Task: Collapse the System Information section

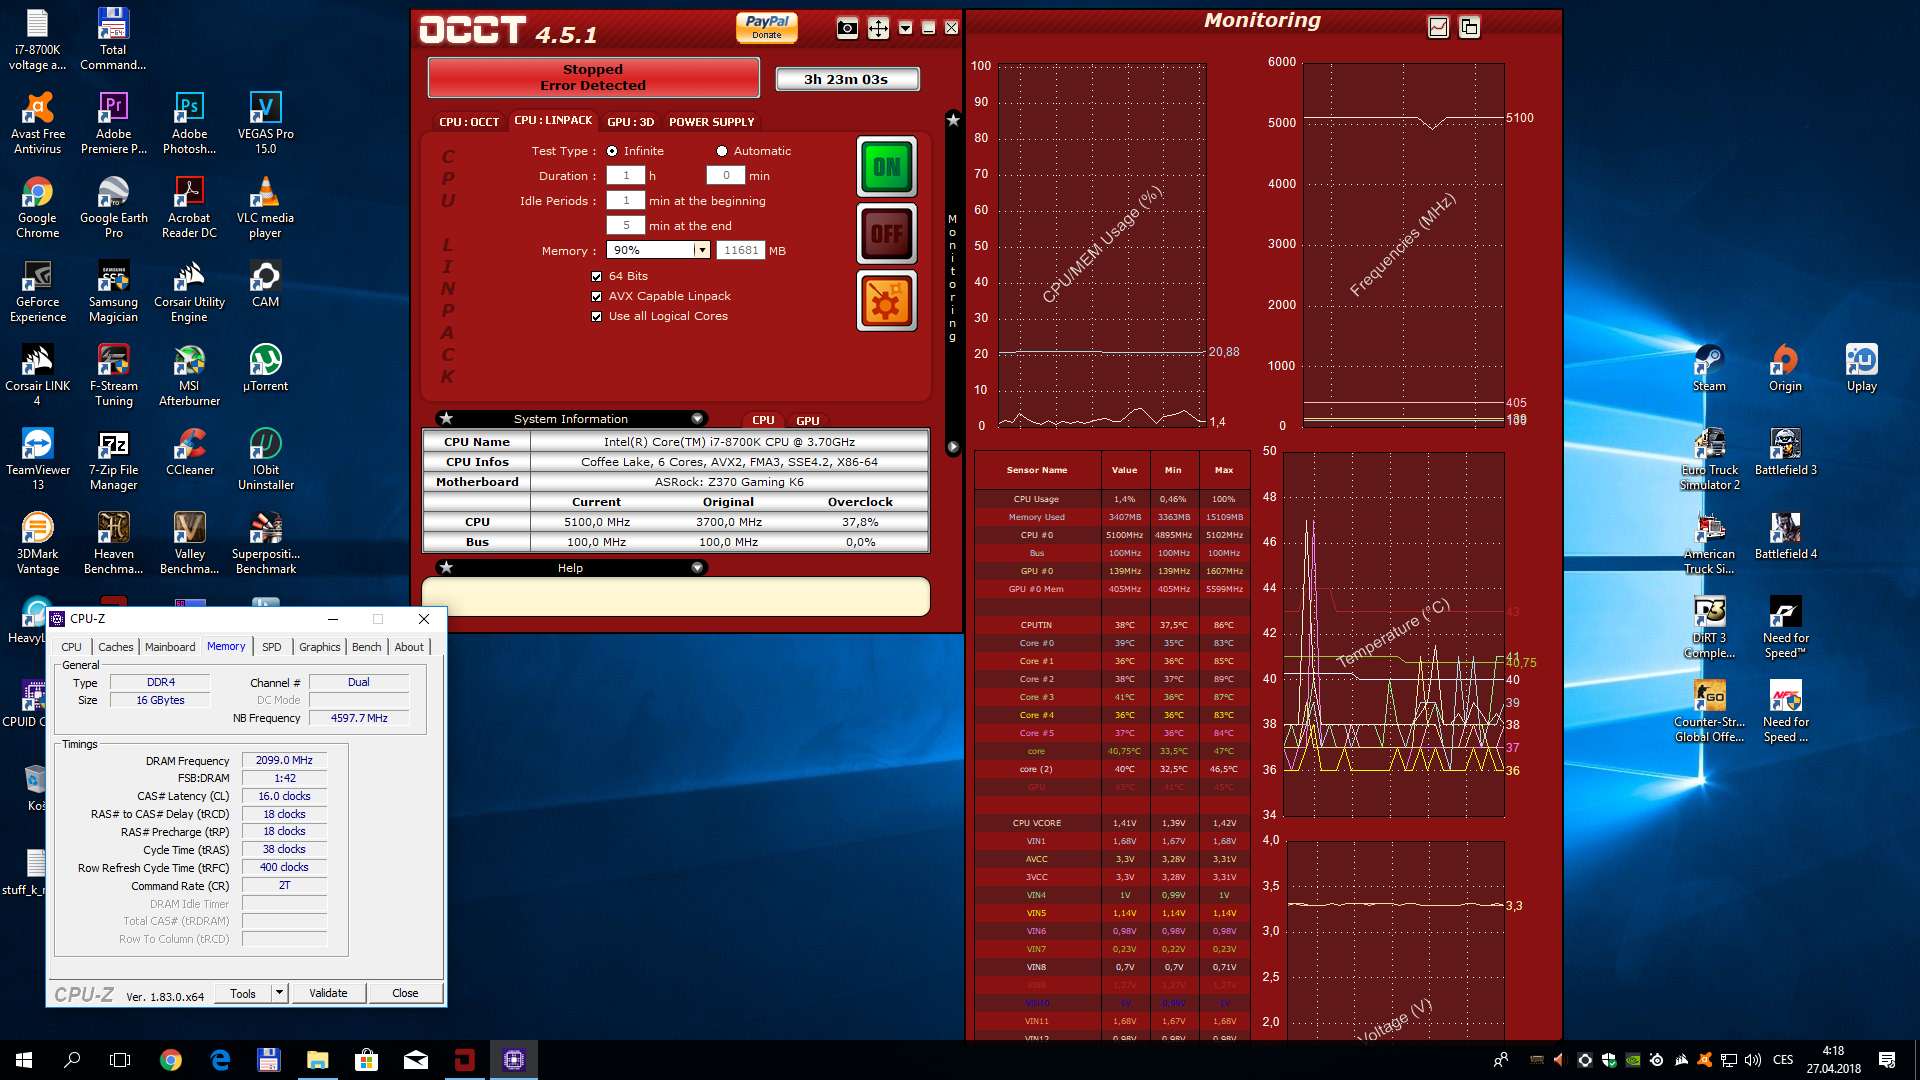Action: [x=697, y=419]
